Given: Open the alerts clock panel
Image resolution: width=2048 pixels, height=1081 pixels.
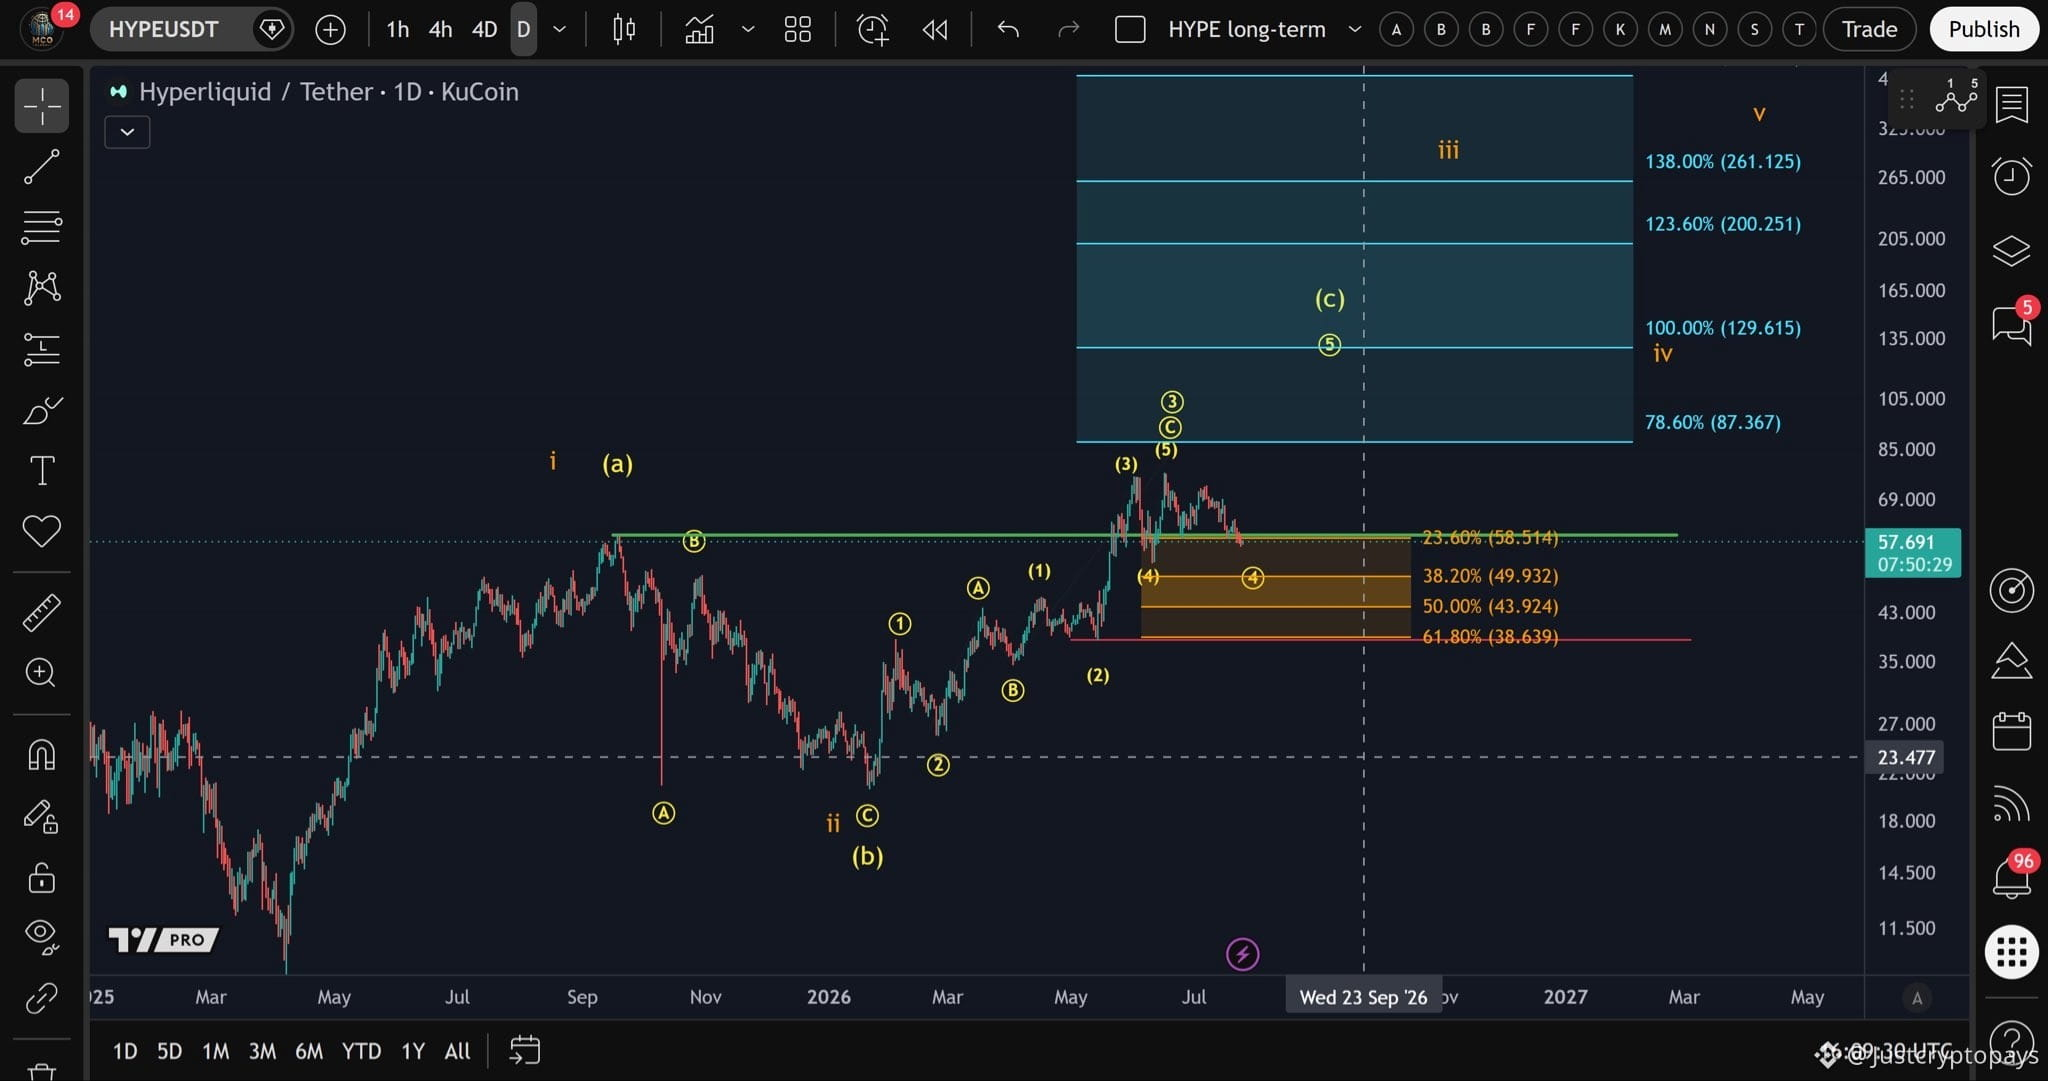Looking at the screenshot, I should (2011, 176).
